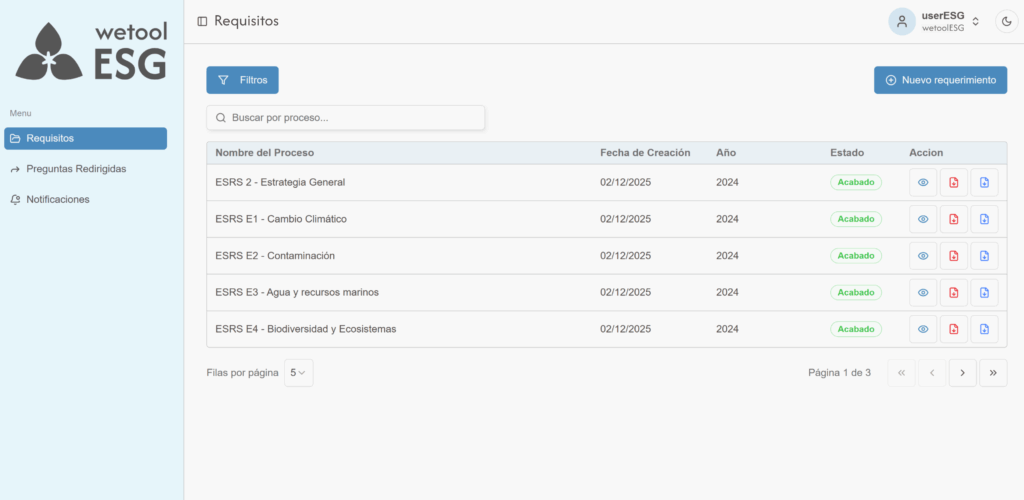Click the Buscar por proceso search field
Image resolution: width=1024 pixels, height=500 pixels.
click(x=345, y=118)
